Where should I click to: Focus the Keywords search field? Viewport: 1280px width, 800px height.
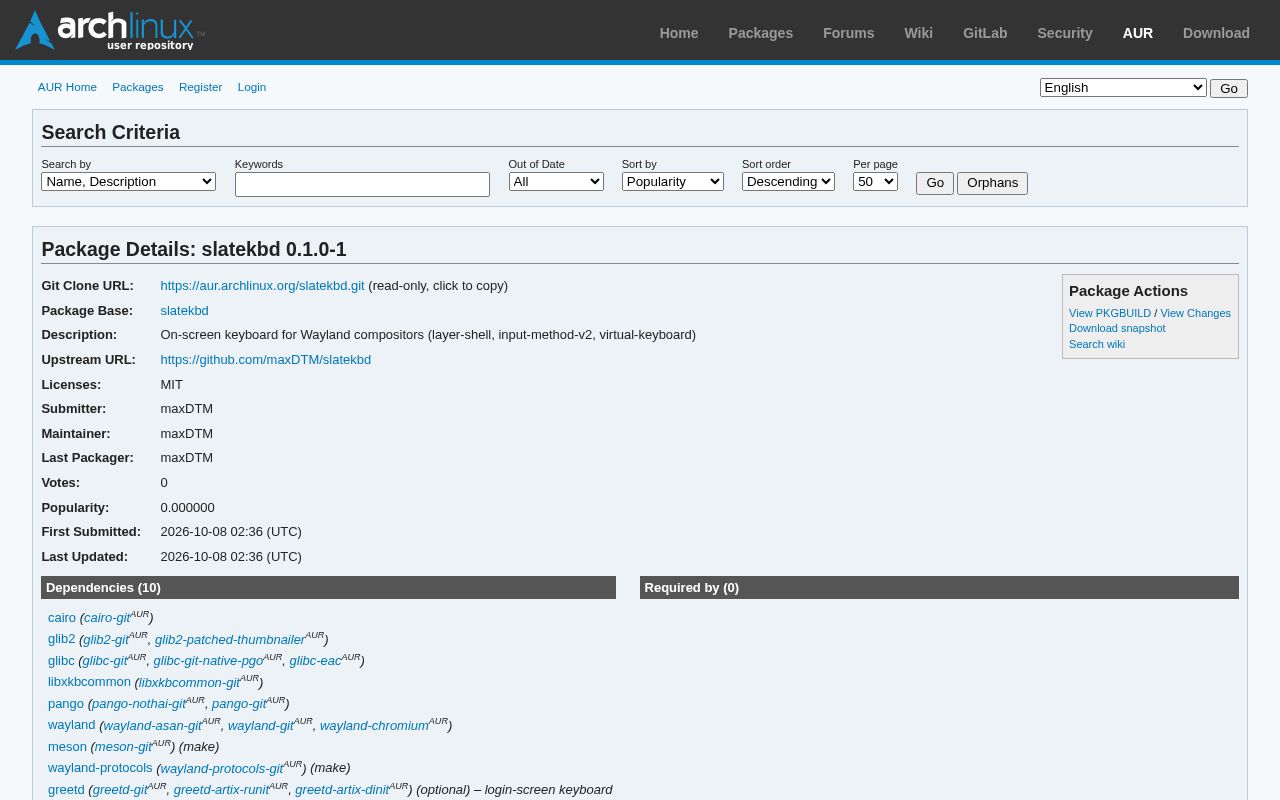point(362,184)
